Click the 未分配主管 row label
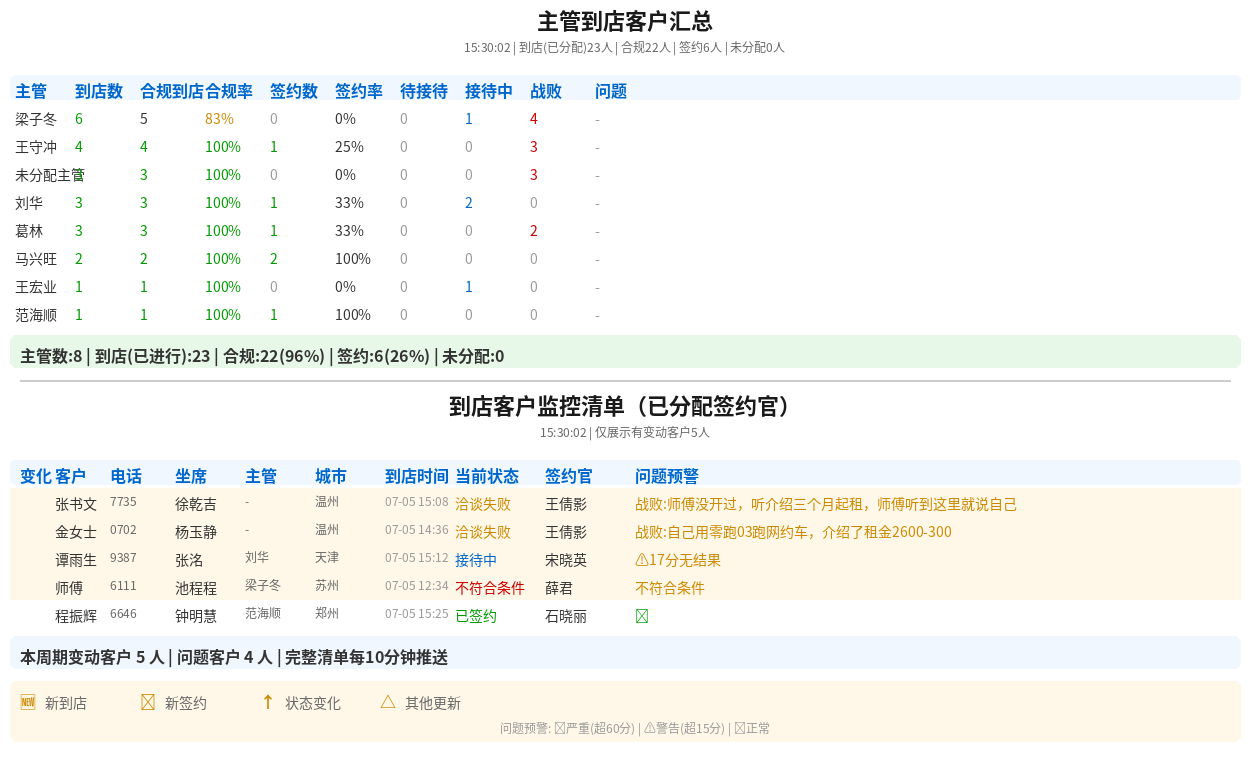Viewport: 1250px width, 784px height. point(50,175)
